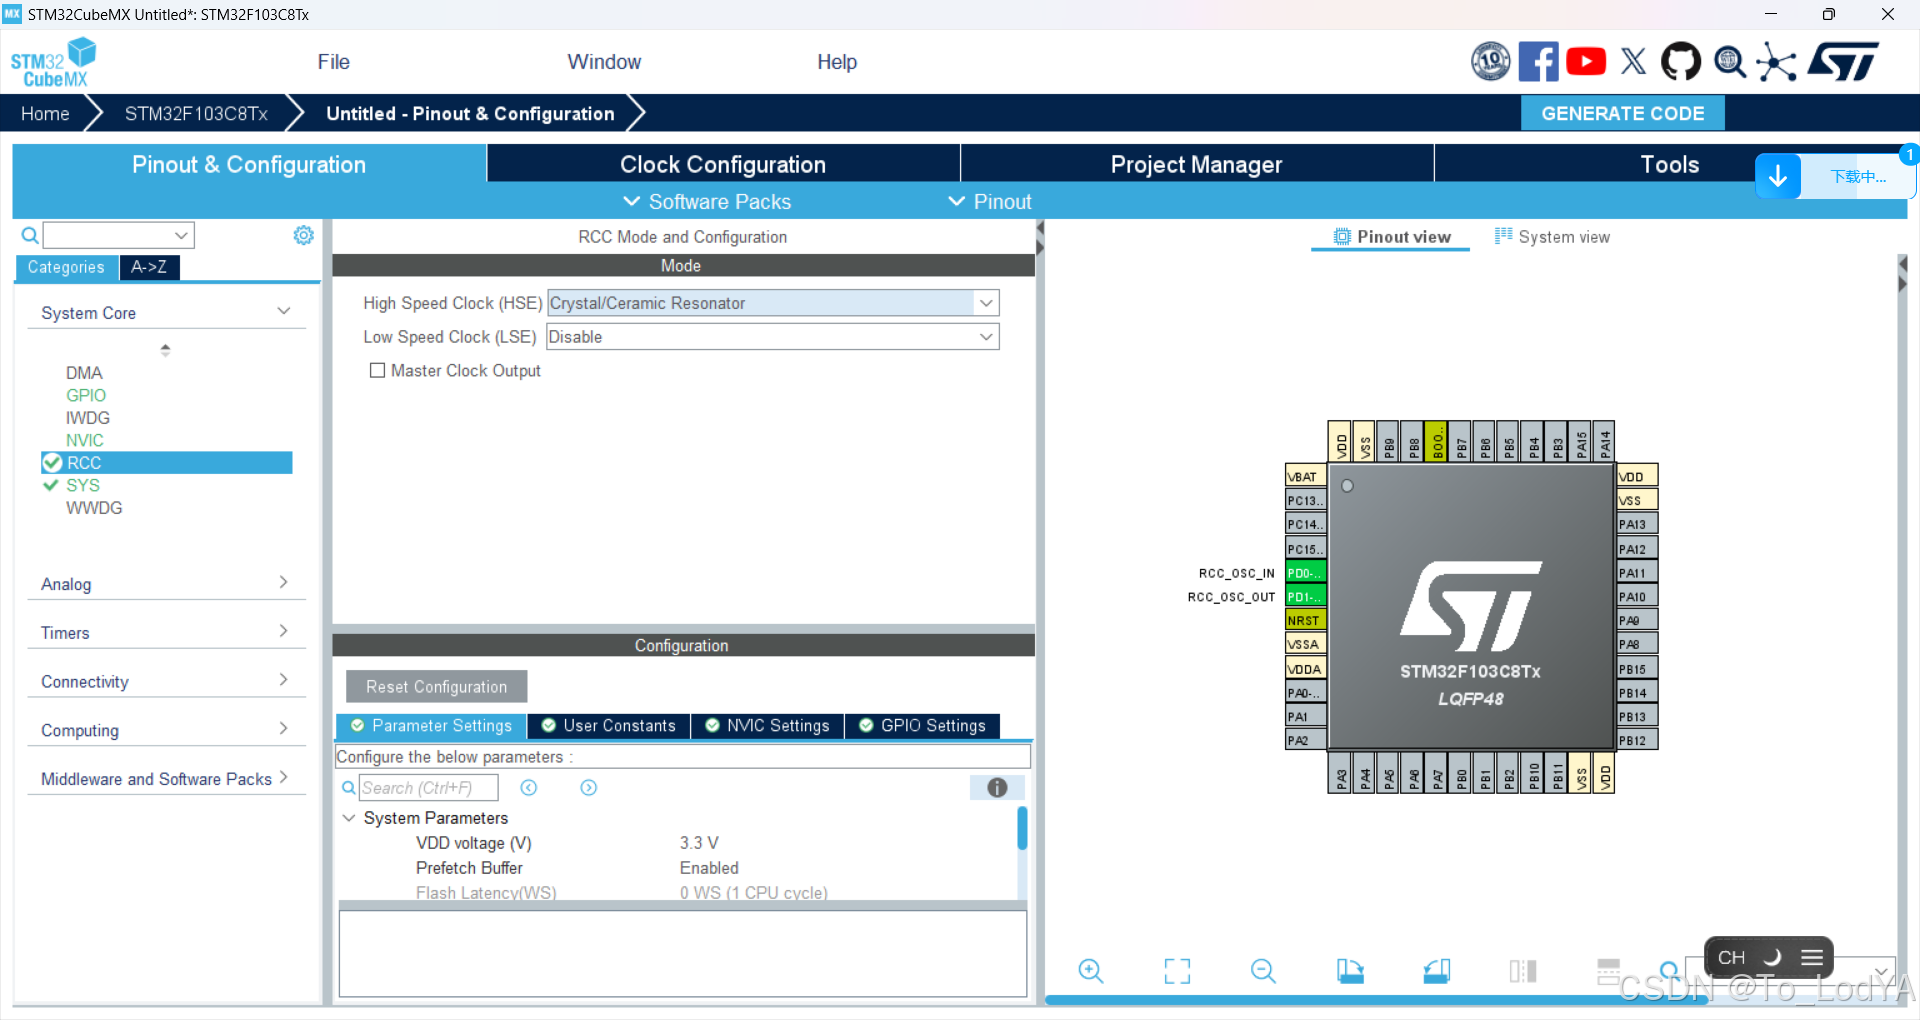The image size is (1920, 1020).
Task: Go to previous search result arrow
Action: tap(529, 788)
